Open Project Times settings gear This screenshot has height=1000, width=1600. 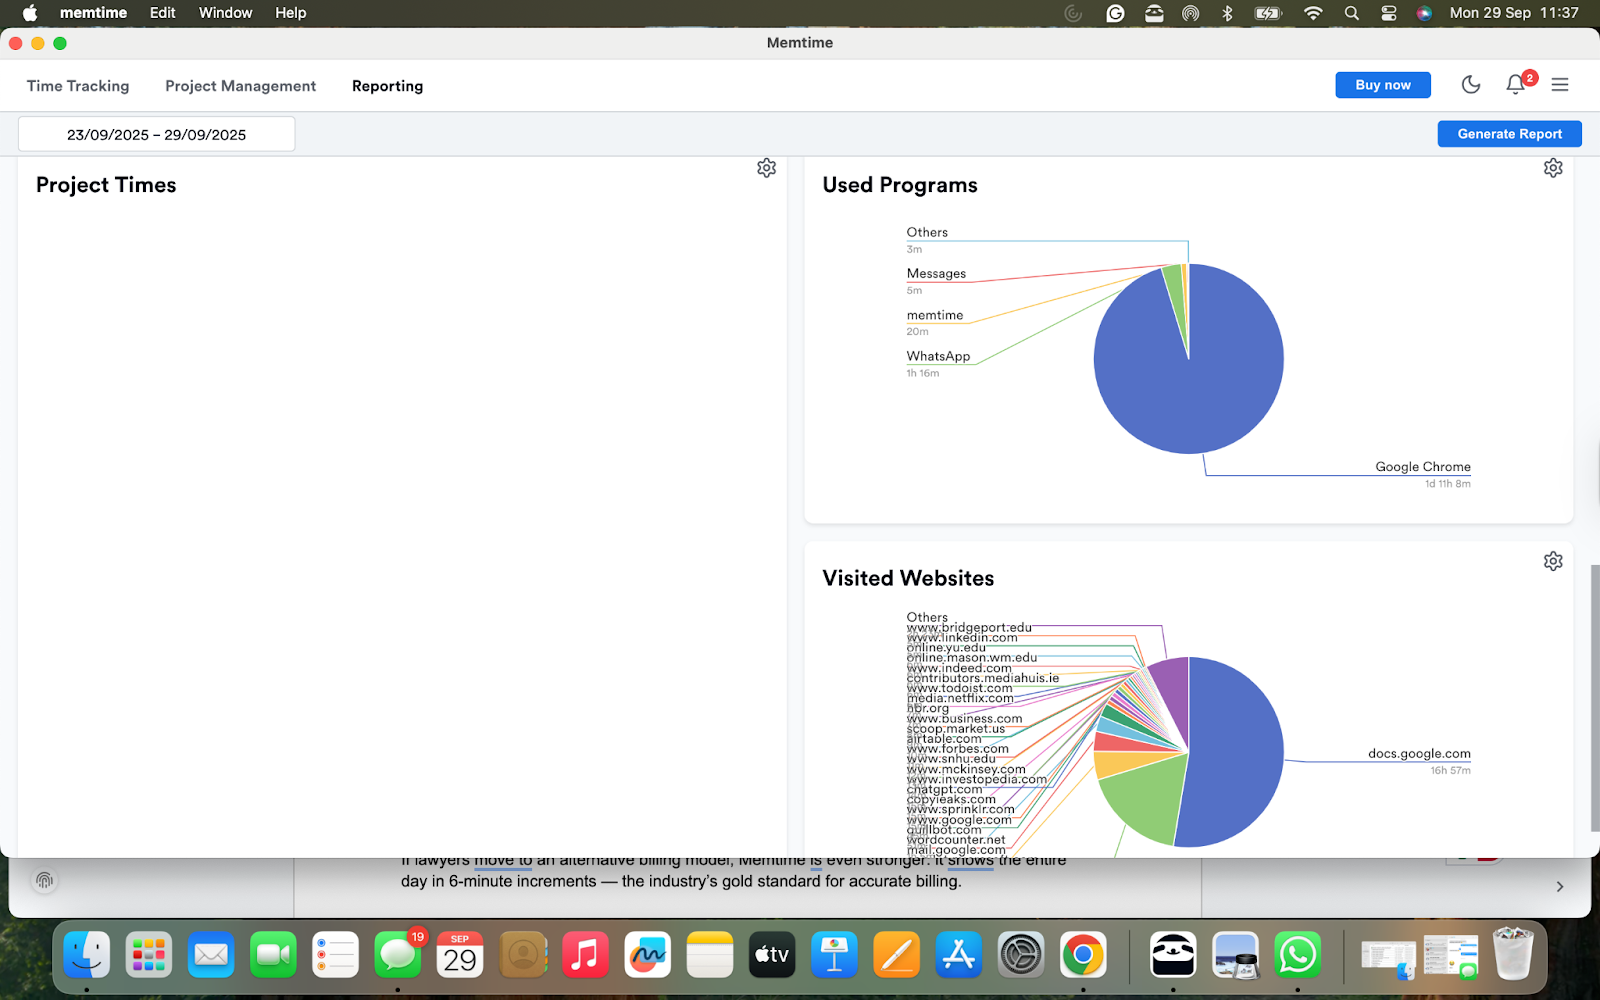766,168
